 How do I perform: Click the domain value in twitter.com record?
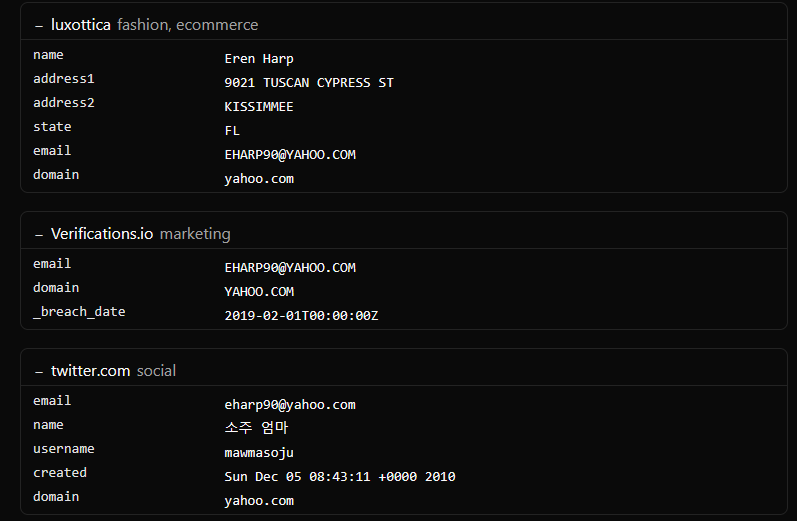[259, 501]
